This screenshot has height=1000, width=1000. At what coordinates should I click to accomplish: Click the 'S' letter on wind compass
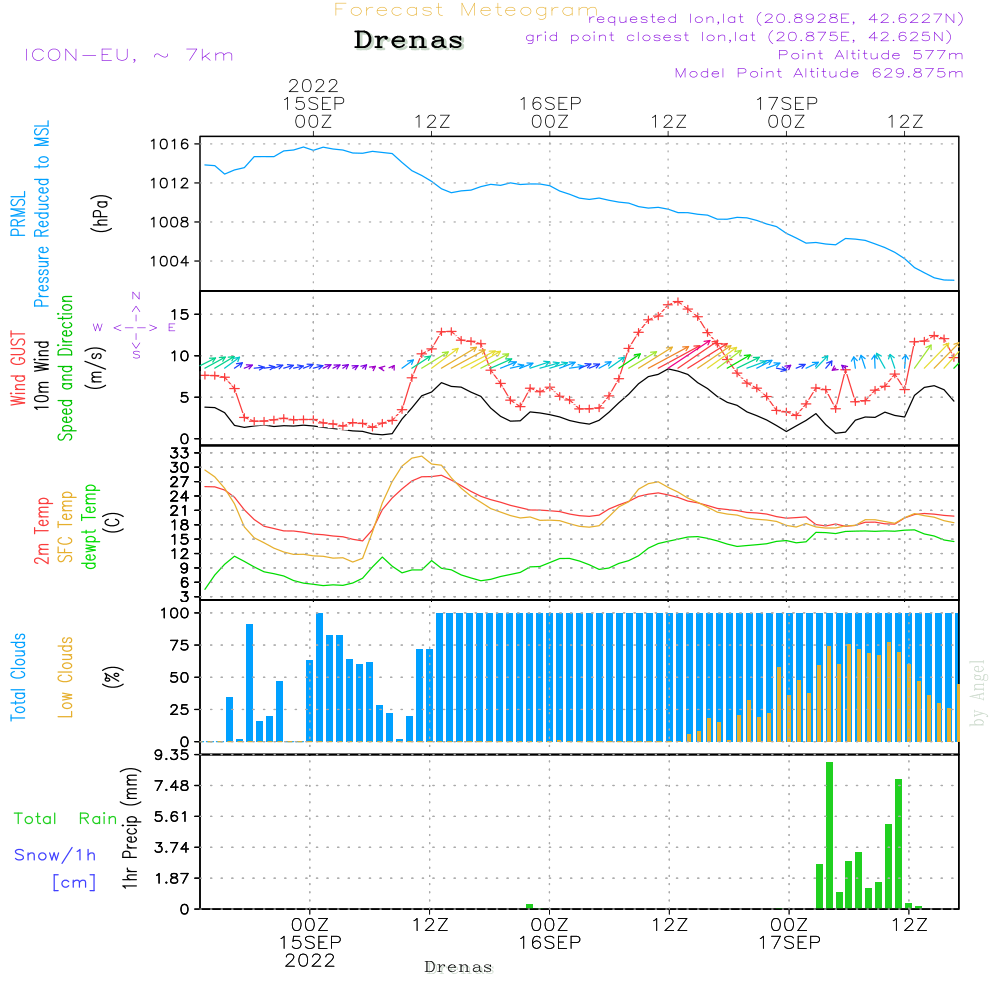pyautogui.click(x=136, y=355)
